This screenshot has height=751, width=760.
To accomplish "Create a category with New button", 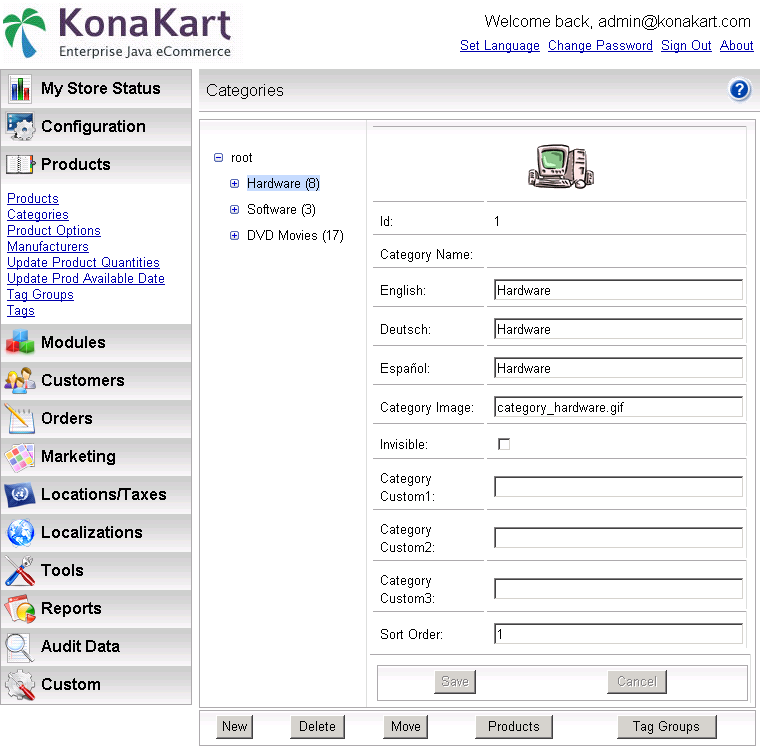I will point(235,726).
